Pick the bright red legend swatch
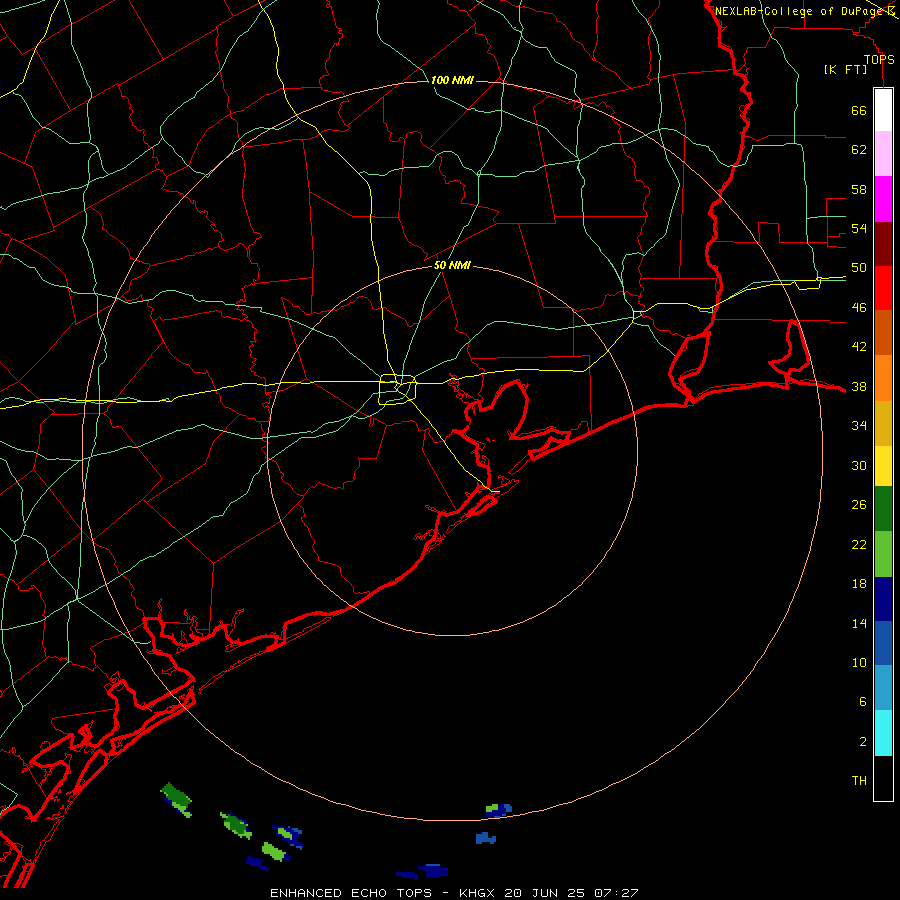The height and width of the screenshot is (900, 900). click(x=883, y=289)
